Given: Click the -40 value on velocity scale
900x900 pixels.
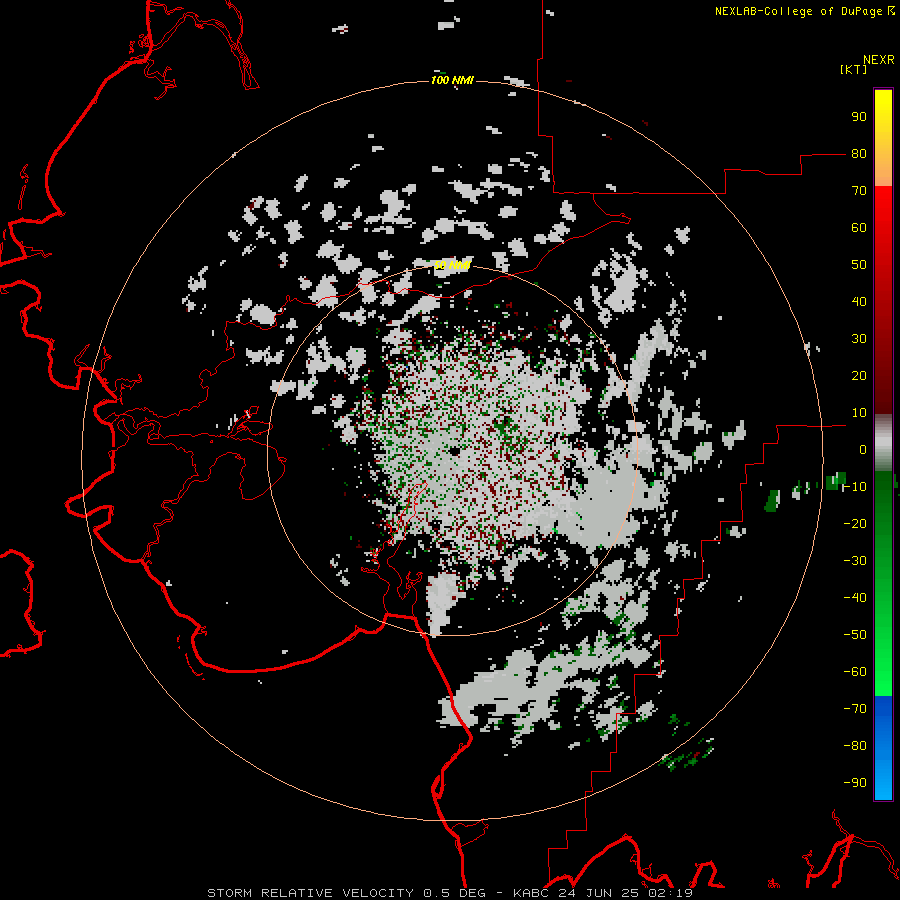Looking at the screenshot, I should 855,598.
